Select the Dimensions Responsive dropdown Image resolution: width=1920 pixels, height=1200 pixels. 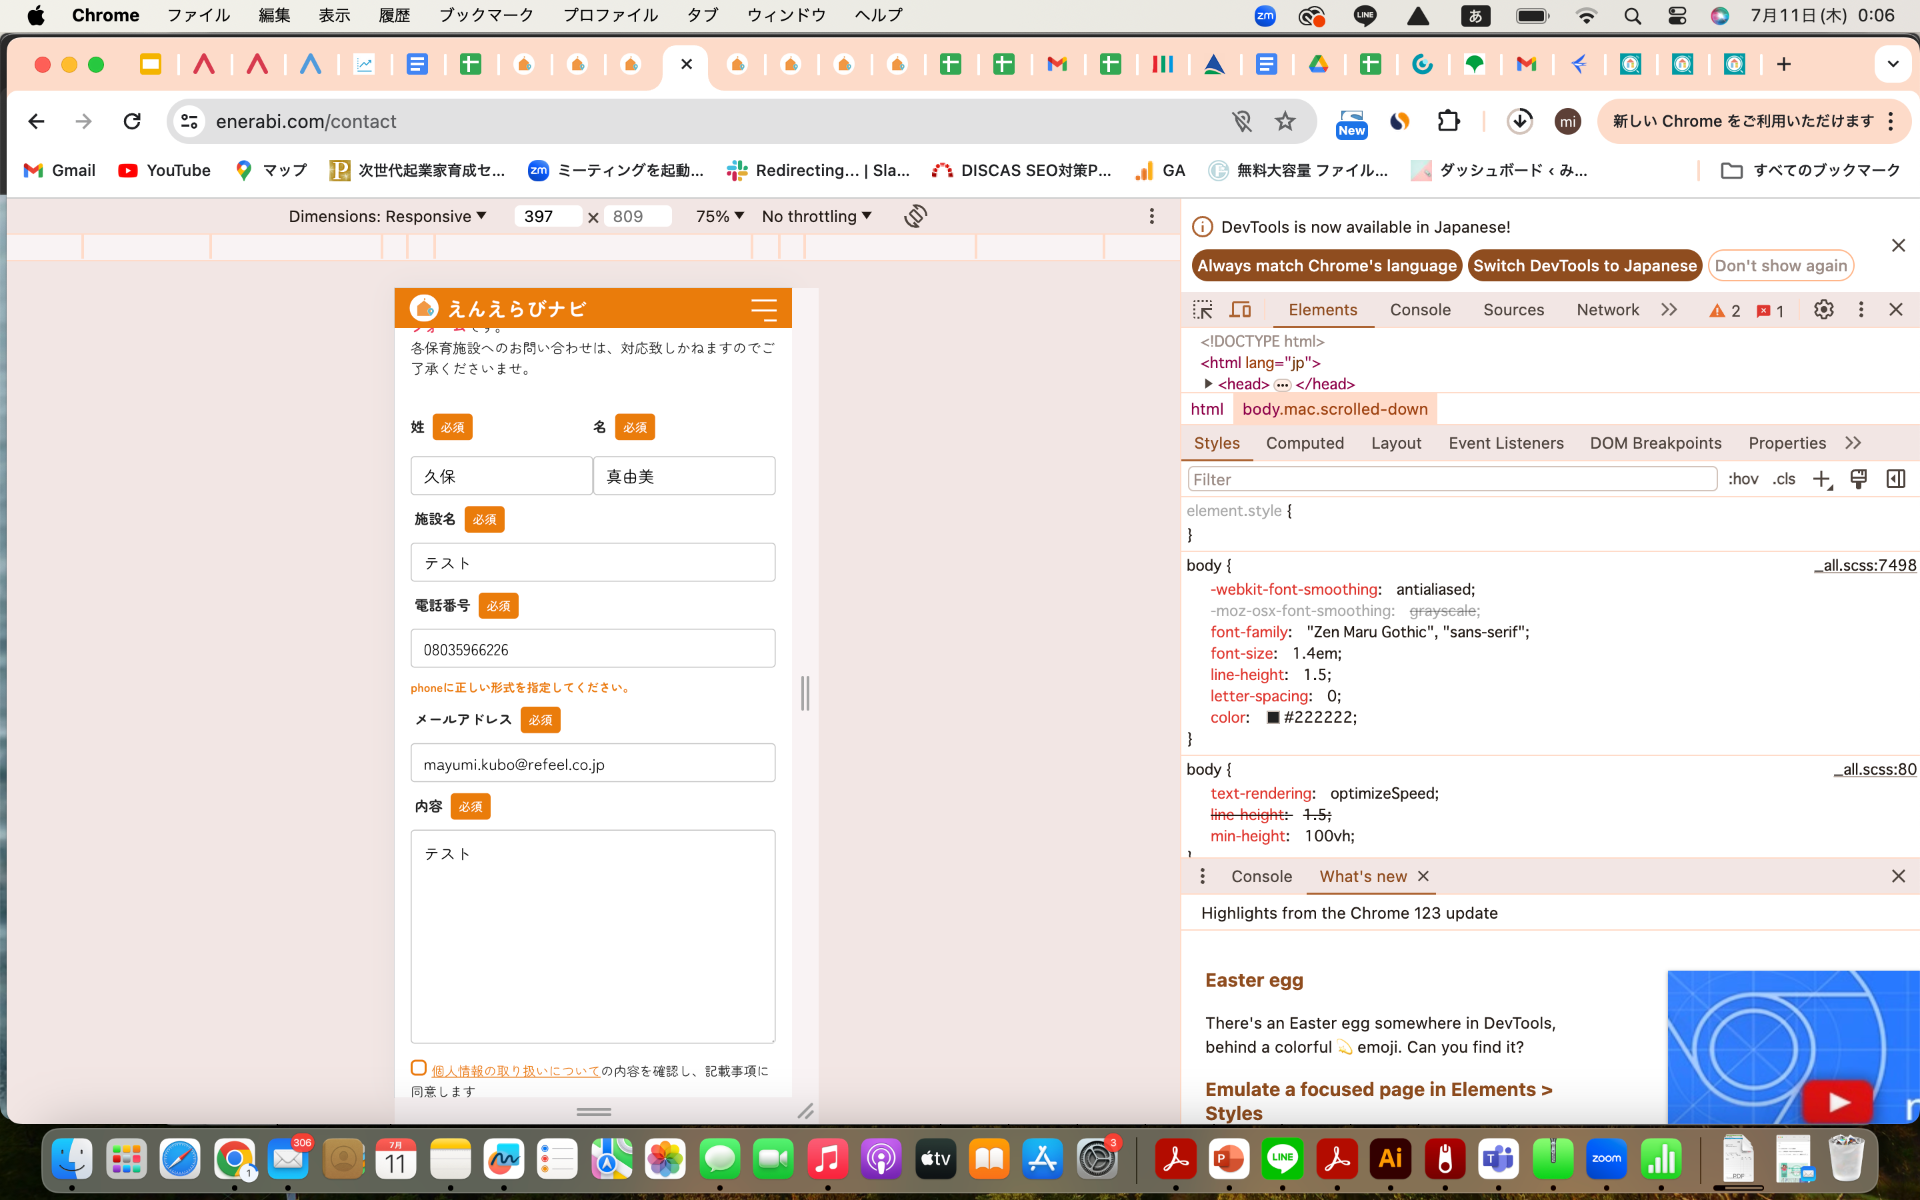point(388,216)
